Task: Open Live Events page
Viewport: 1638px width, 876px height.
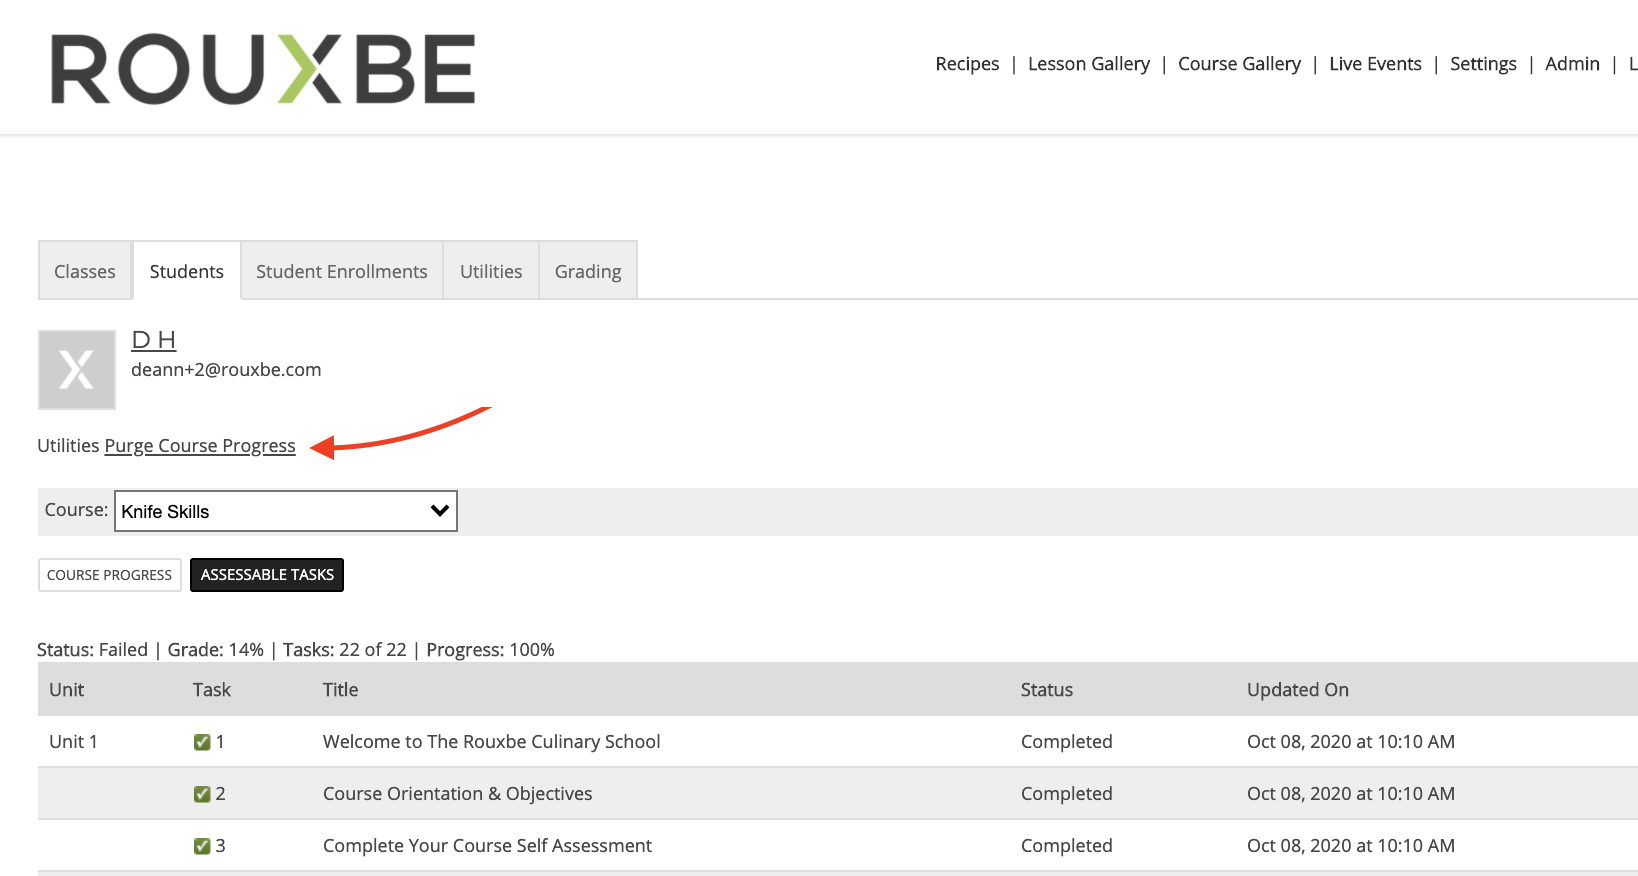Action: (1375, 64)
